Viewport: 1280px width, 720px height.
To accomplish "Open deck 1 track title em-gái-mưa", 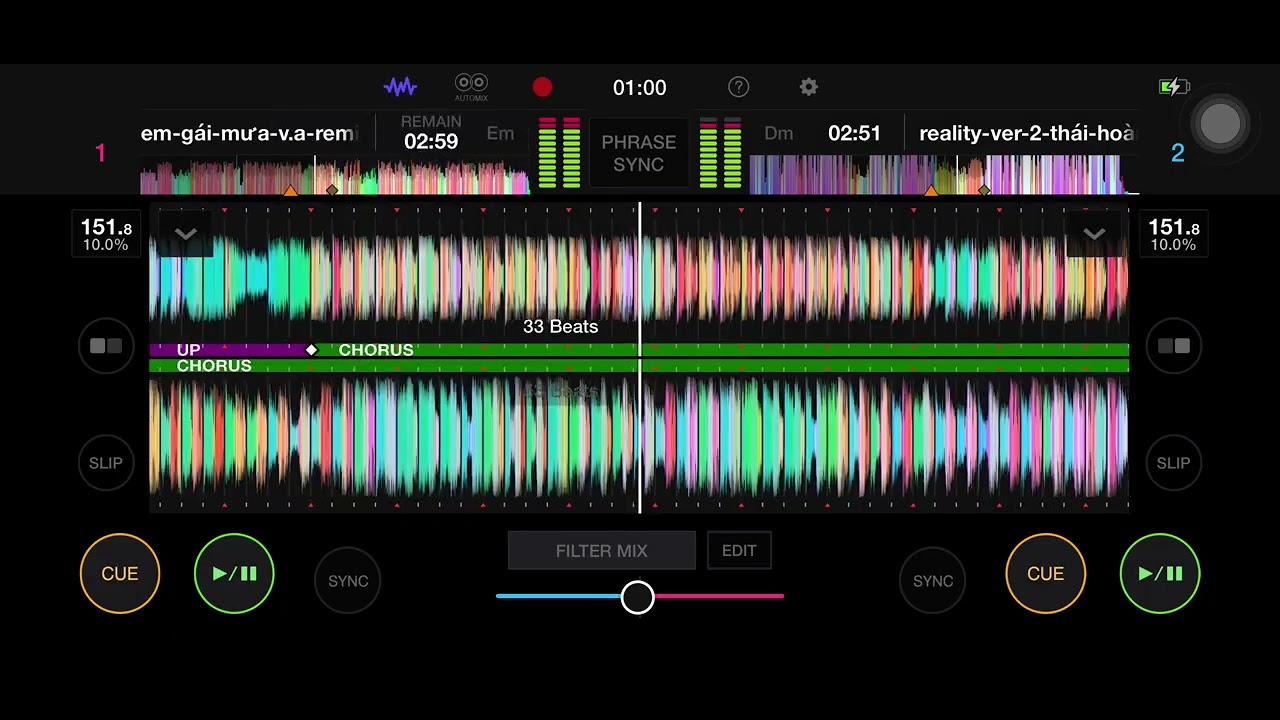I will pyautogui.click(x=248, y=133).
